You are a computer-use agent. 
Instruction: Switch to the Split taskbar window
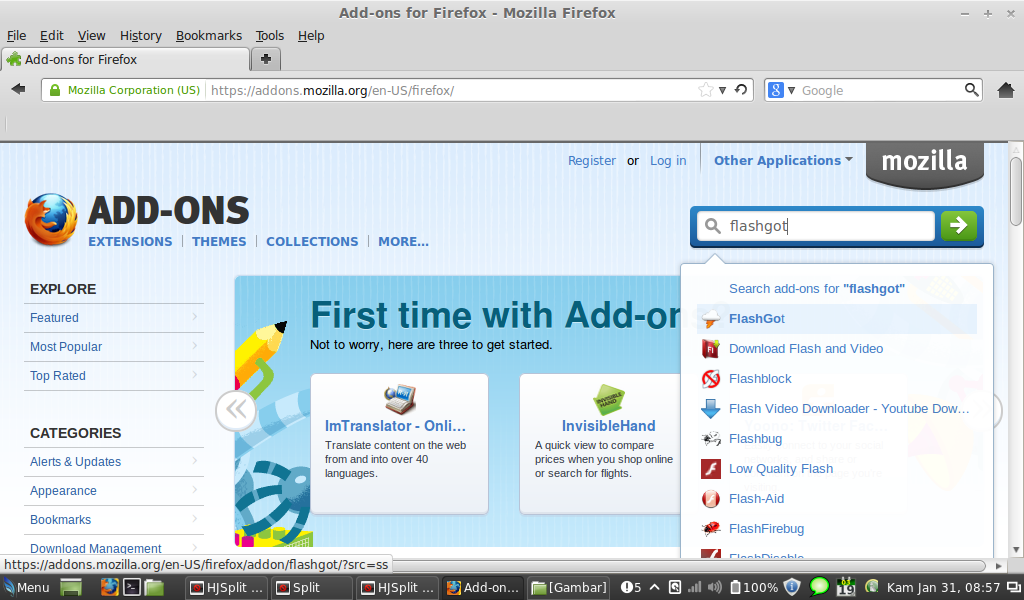[312, 588]
